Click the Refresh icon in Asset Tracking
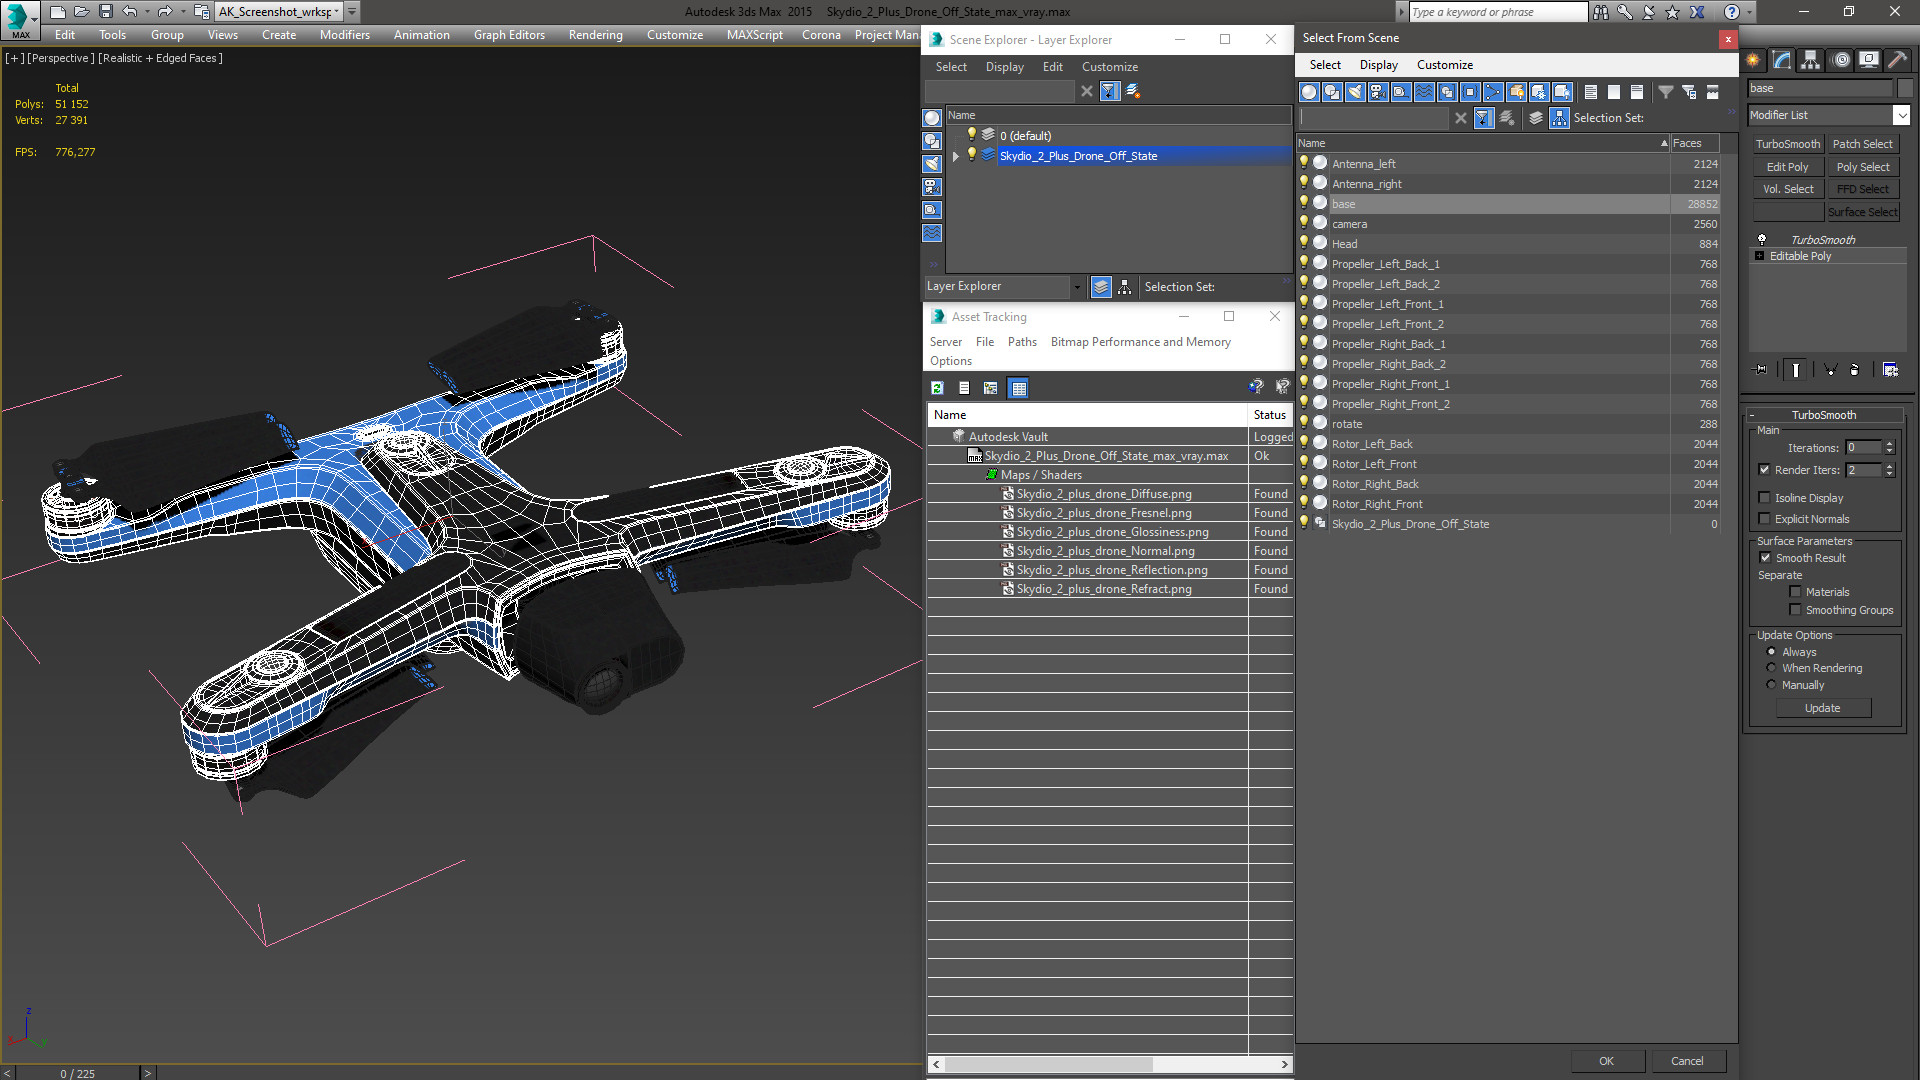The width and height of the screenshot is (1920, 1080). tap(937, 388)
